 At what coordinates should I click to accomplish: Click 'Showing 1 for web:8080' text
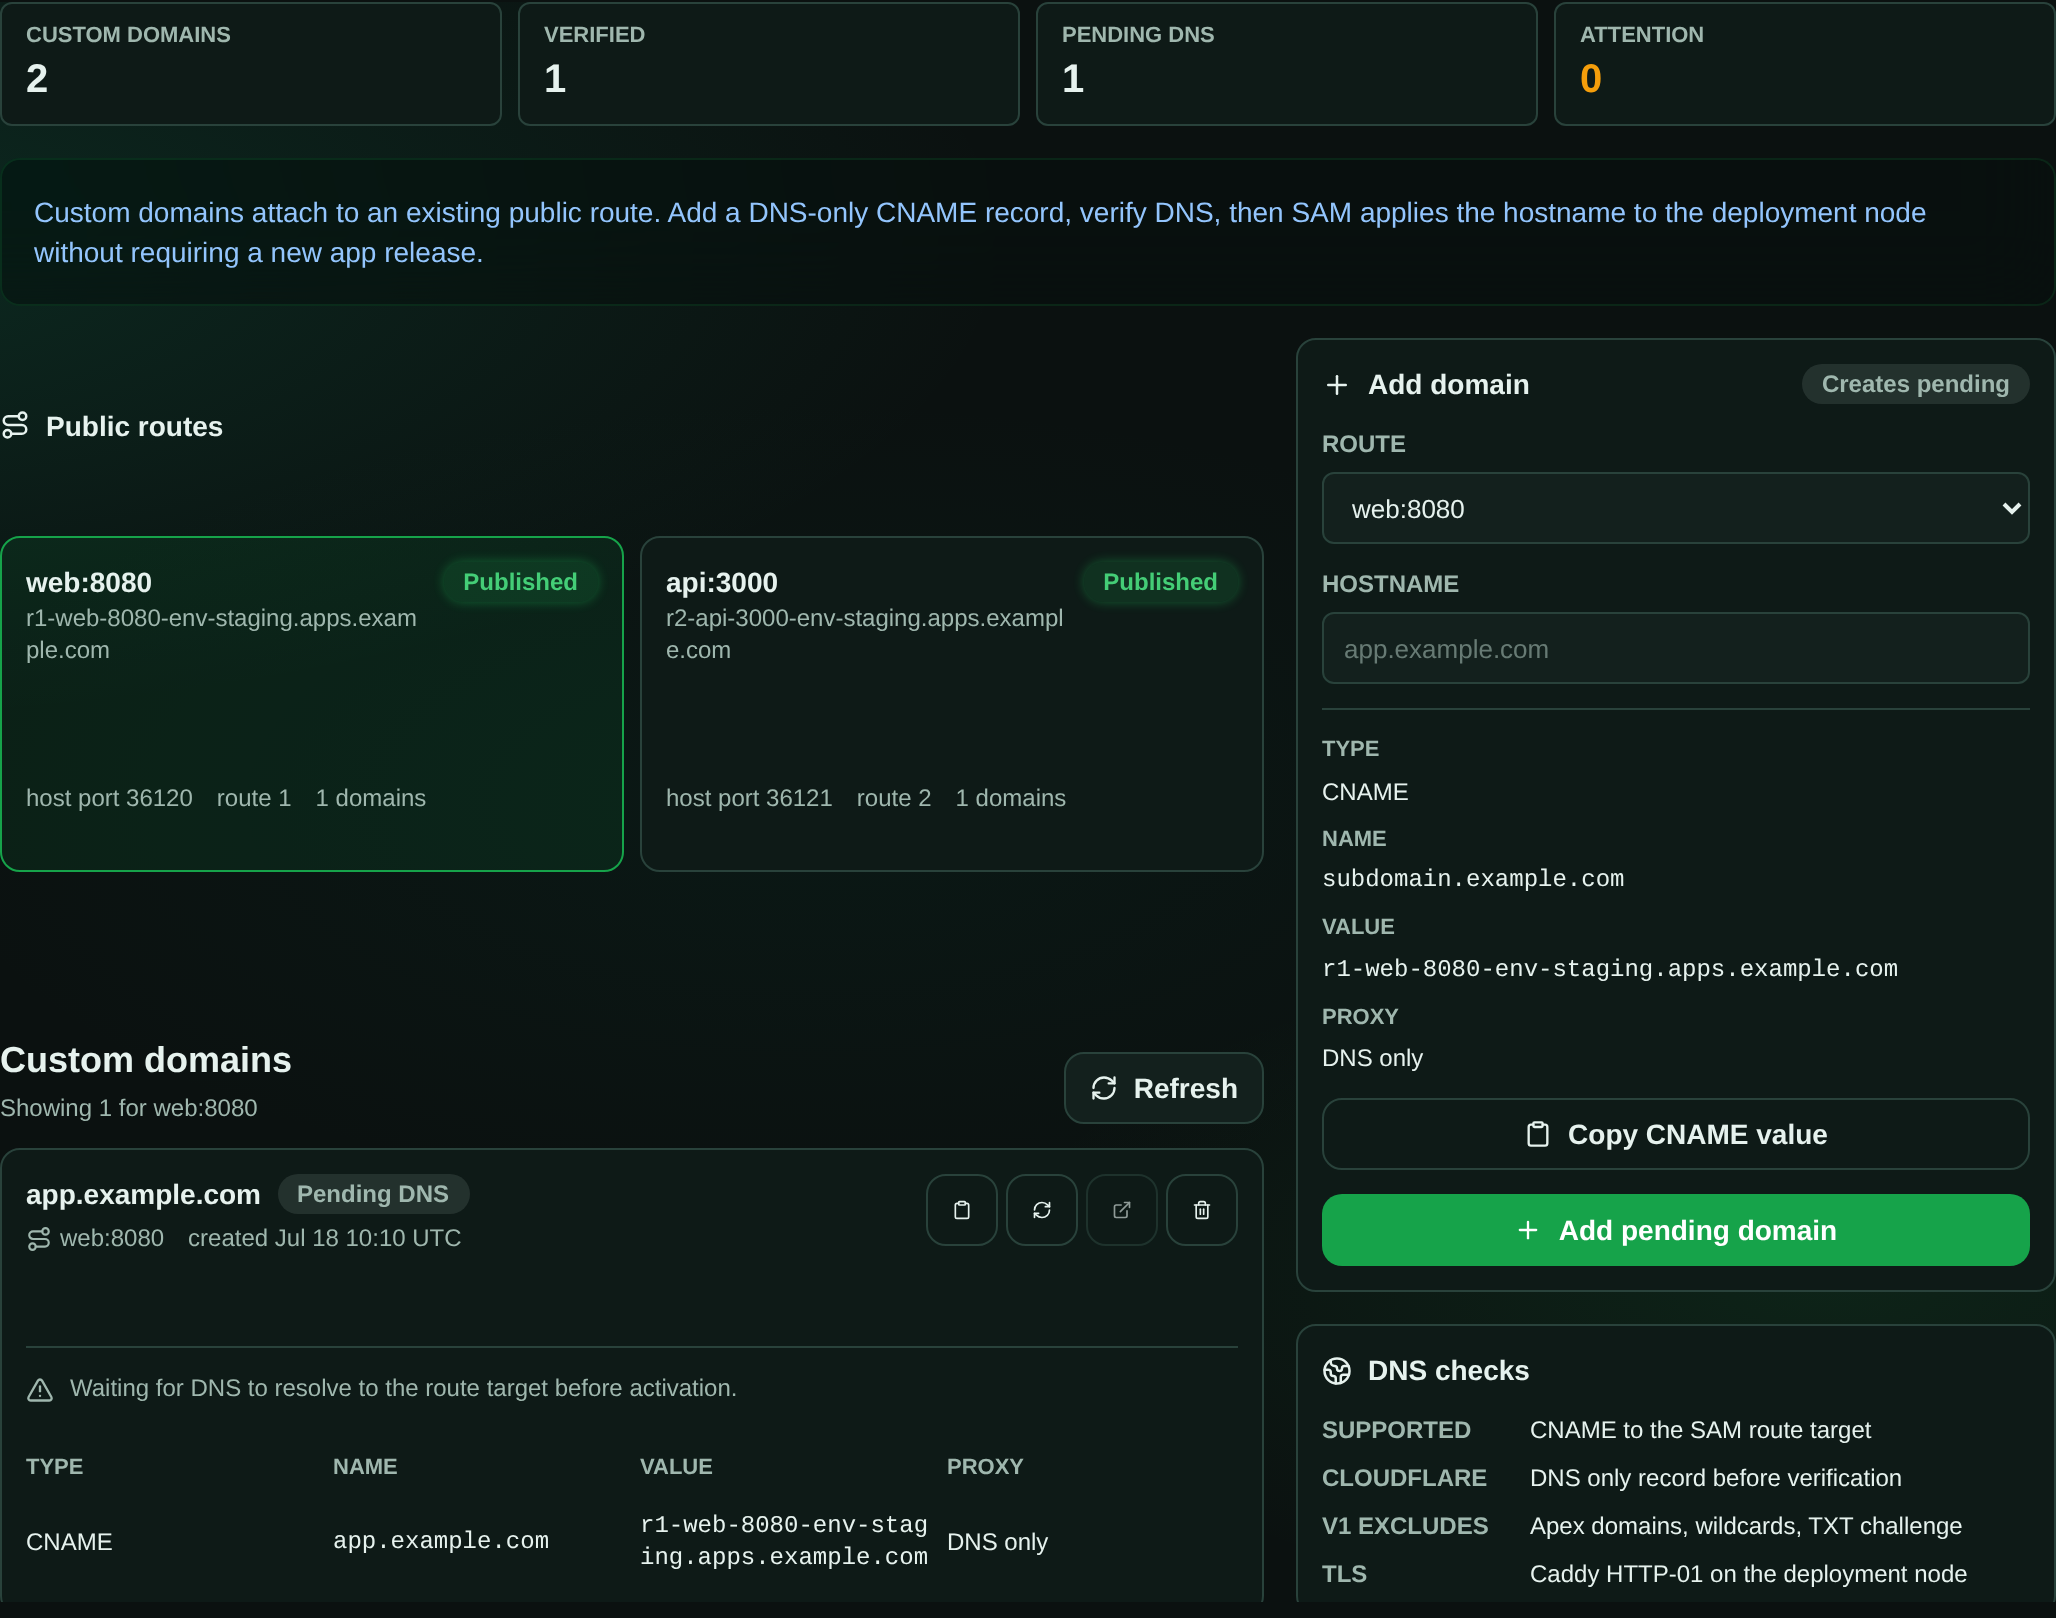129,1109
